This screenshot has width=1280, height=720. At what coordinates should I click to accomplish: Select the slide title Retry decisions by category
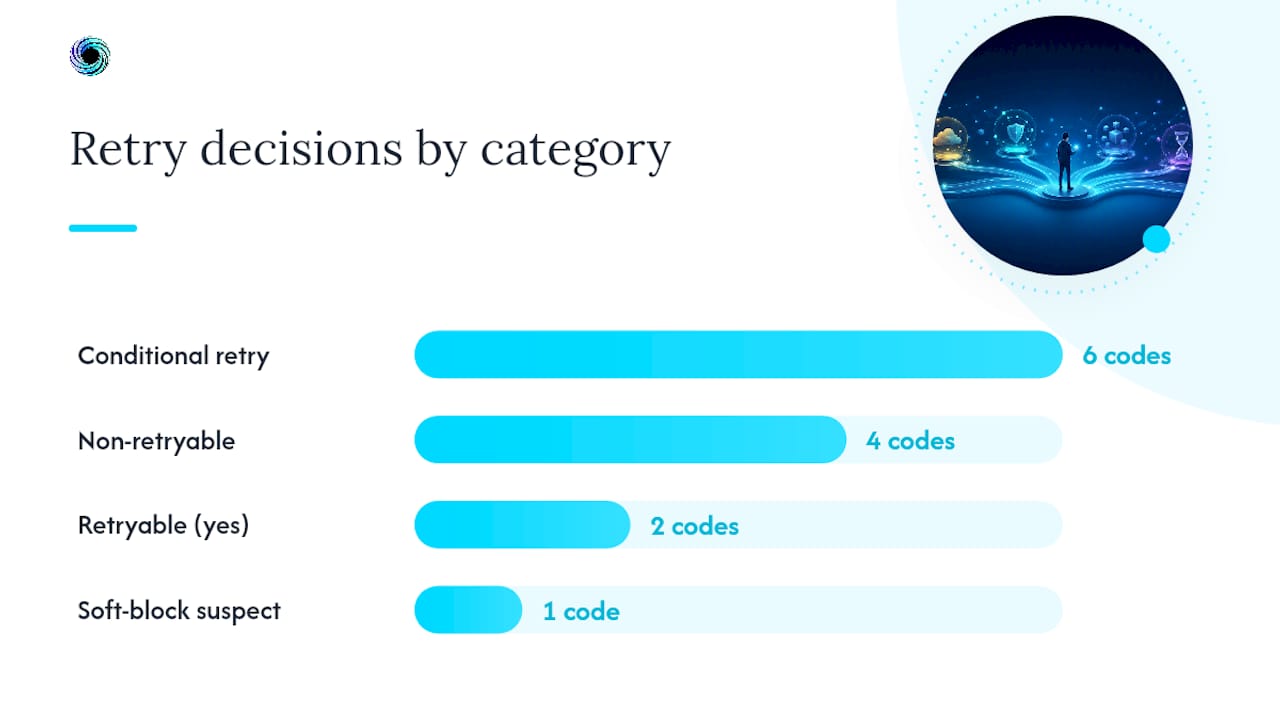coord(370,151)
